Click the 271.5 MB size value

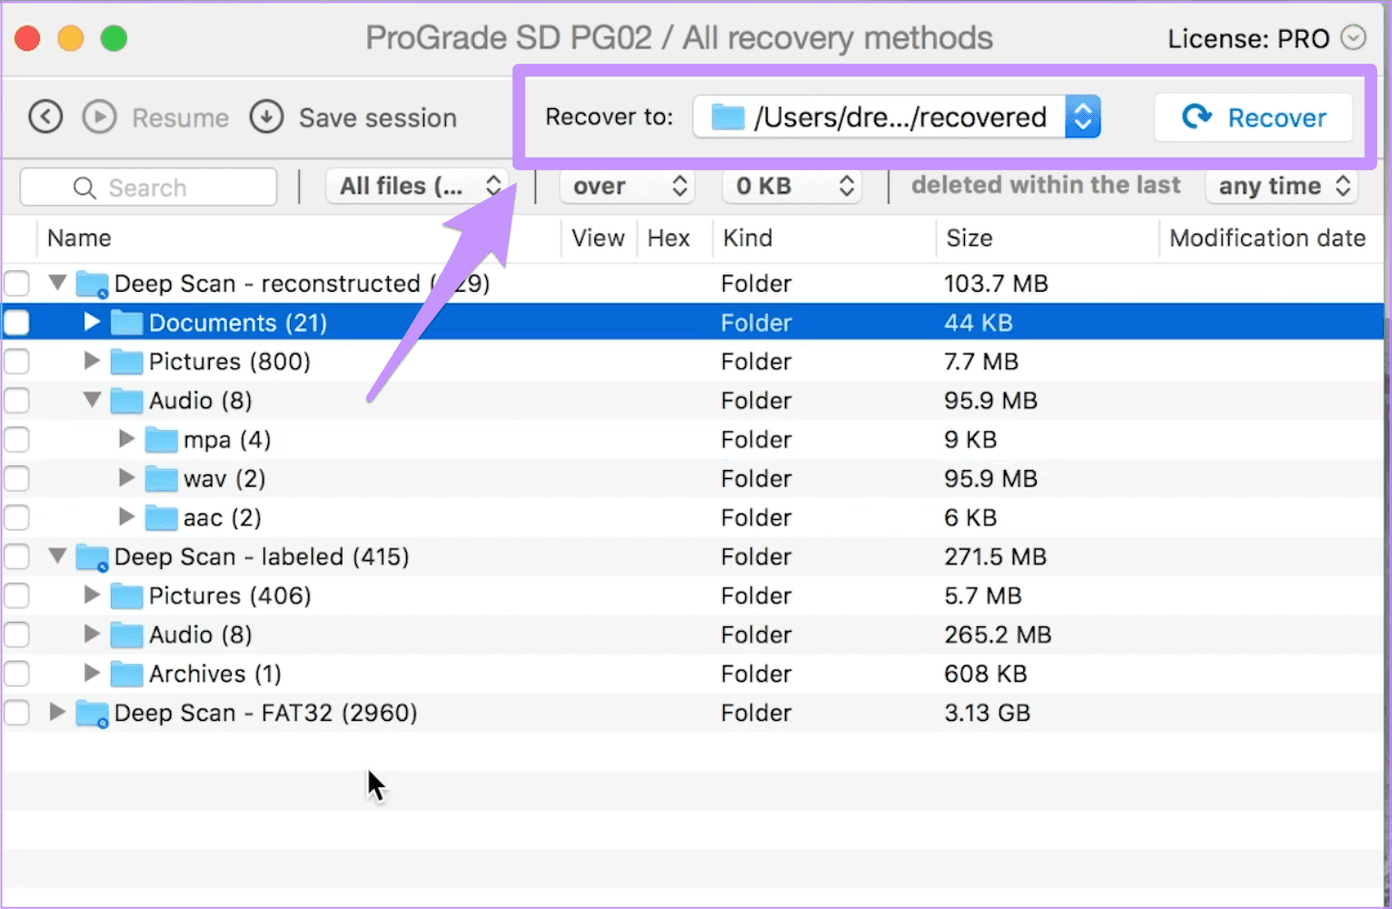click(995, 557)
